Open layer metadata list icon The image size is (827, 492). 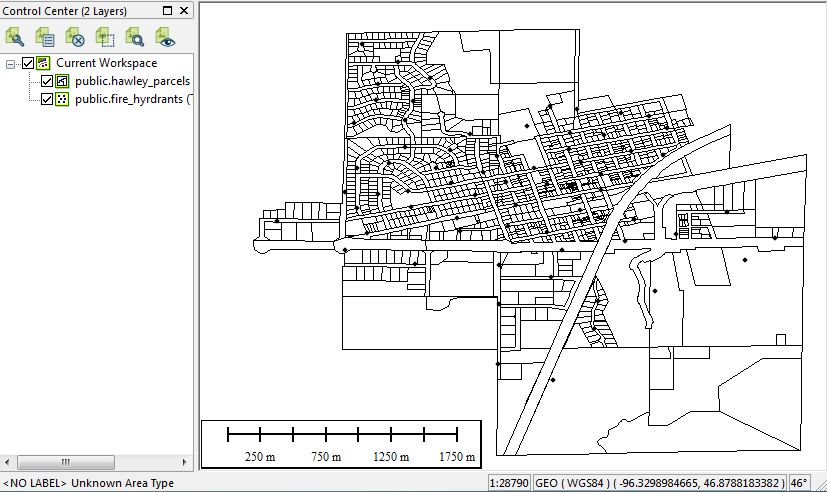point(45,38)
